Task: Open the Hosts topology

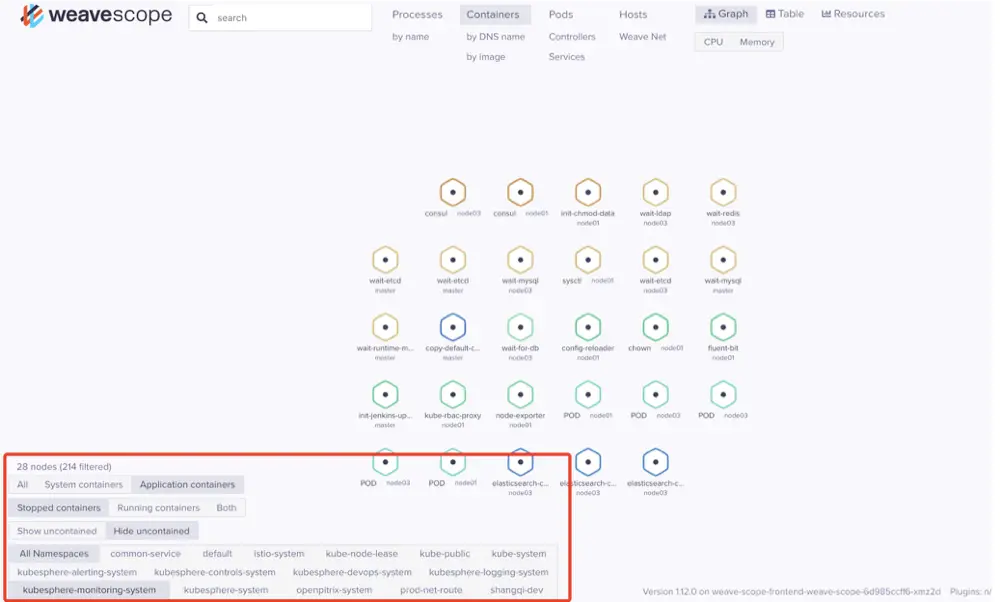Action: pyautogui.click(x=633, y=15)
